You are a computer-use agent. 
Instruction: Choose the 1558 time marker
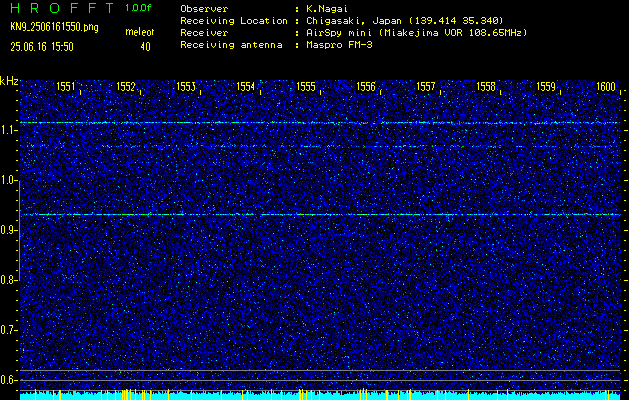pyautogui.click(x=486, y=86)
